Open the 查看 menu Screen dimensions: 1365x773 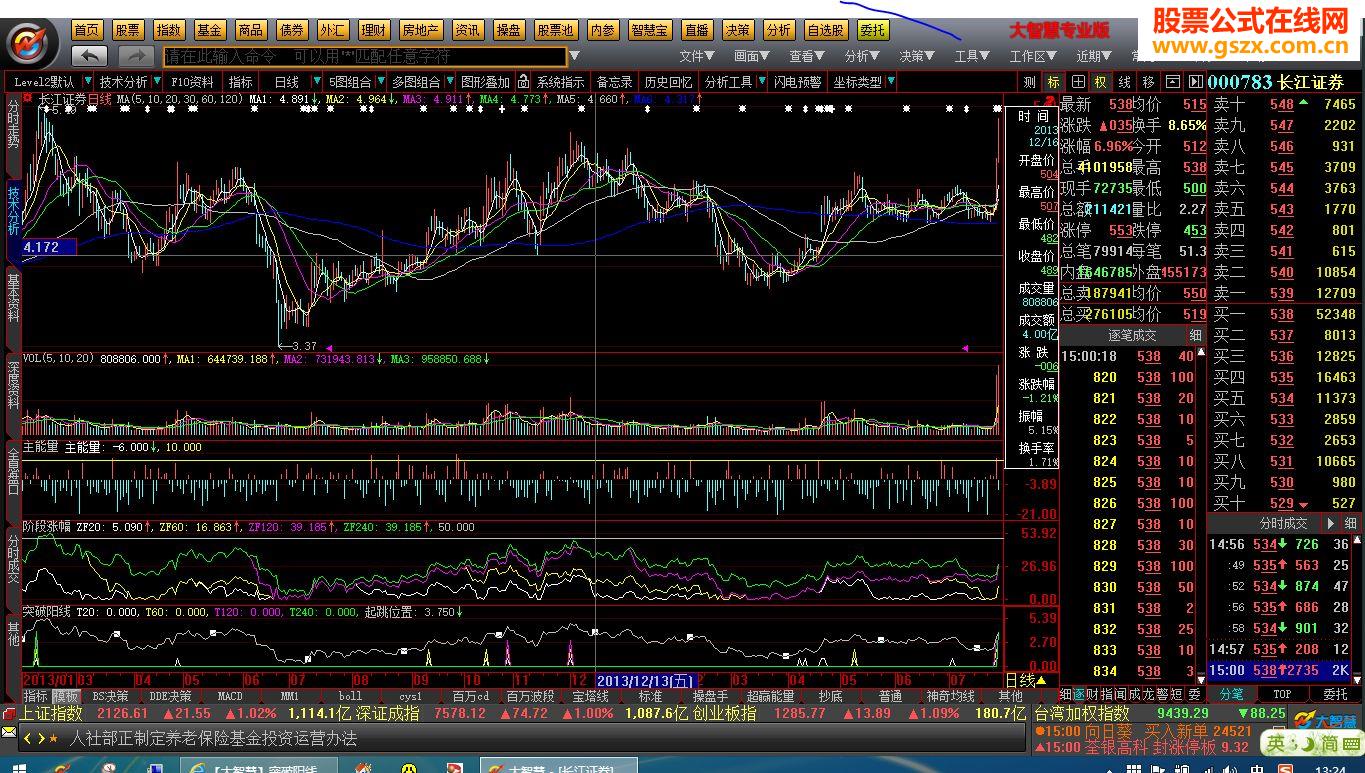point(807,56)
